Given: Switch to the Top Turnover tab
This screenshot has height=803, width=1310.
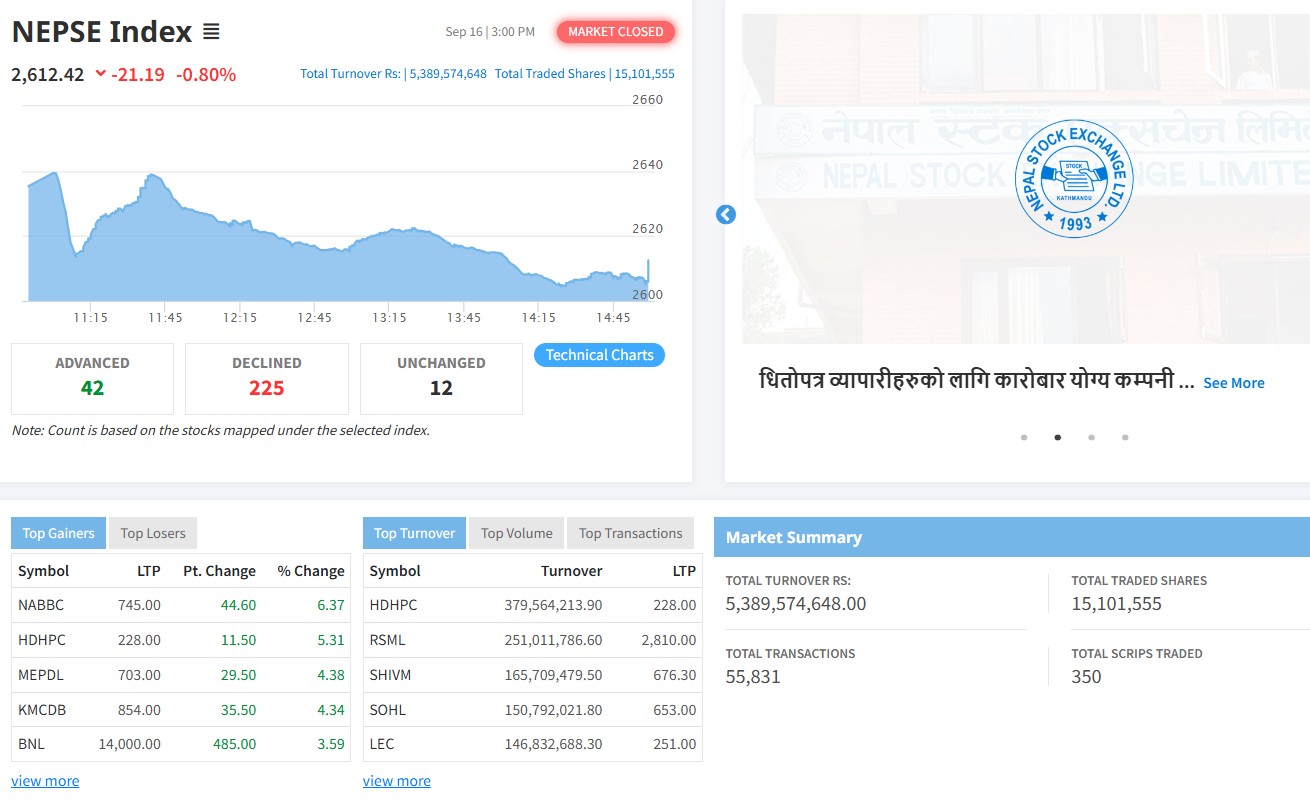Looking at the screenshot, I should [414, 533].
